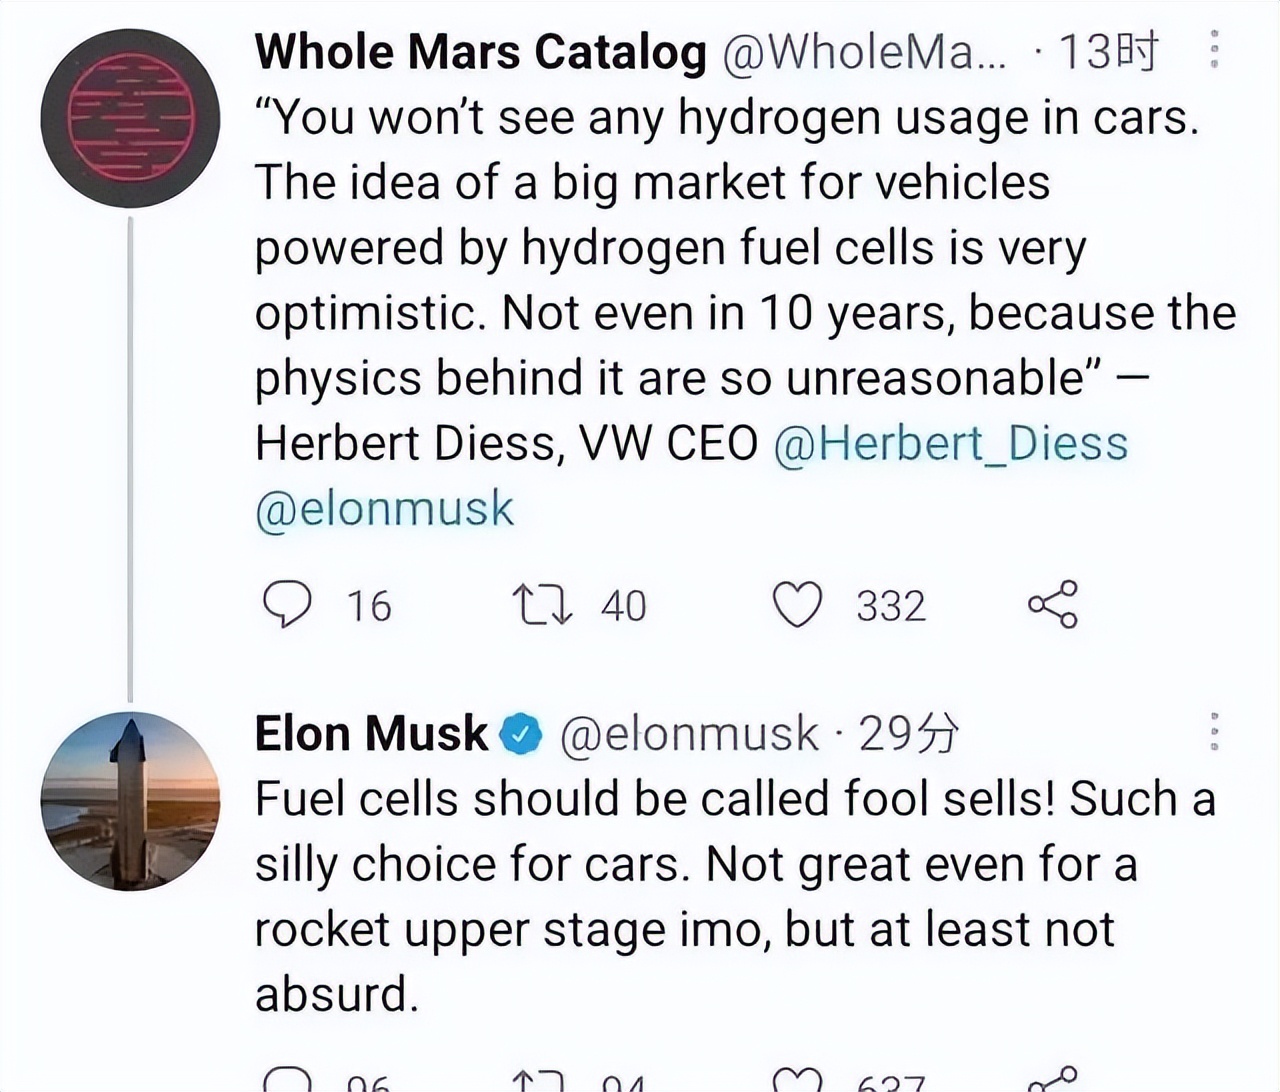Like Elon Musk's fool sells tweet
Viewport: 1280px width, 1092px height.
[798, 1078]
